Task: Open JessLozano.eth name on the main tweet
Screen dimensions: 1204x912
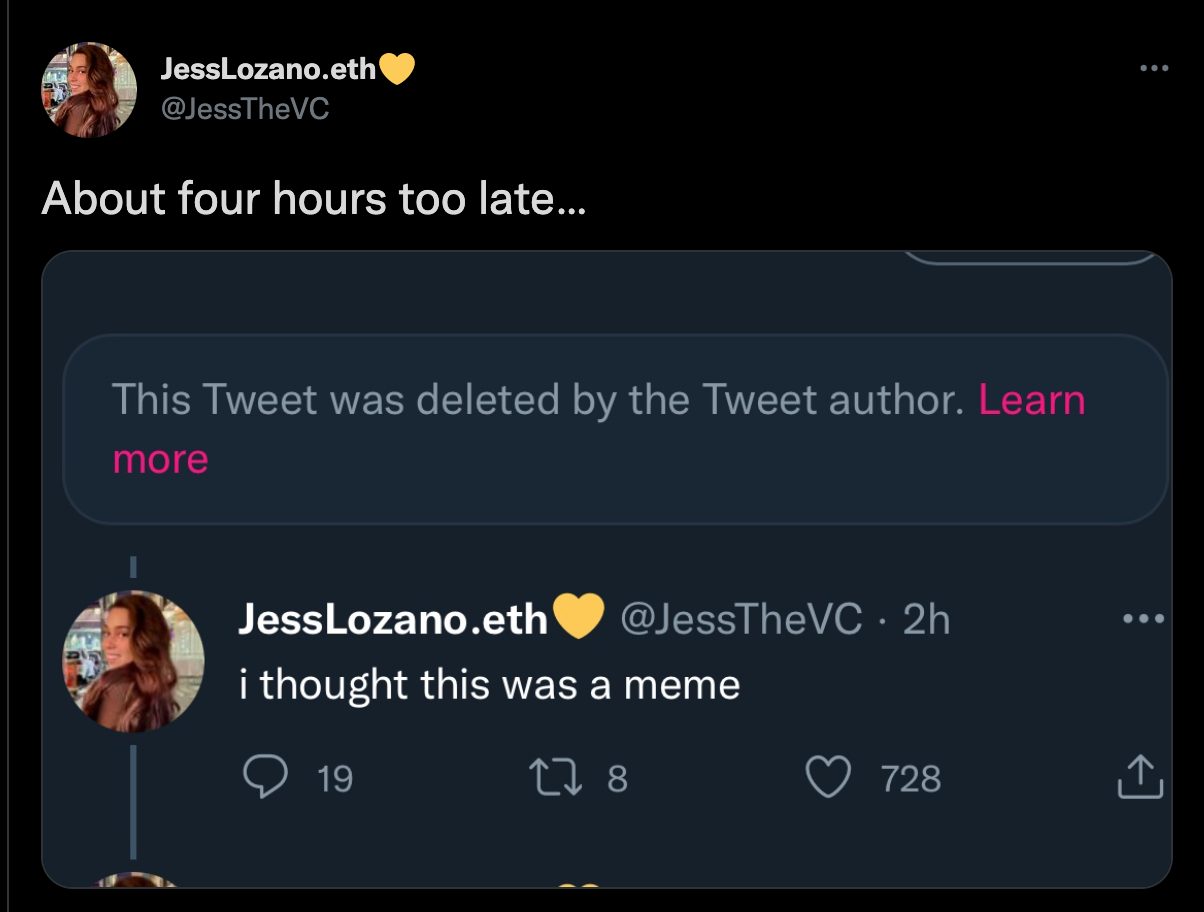Action: [268, 69]
